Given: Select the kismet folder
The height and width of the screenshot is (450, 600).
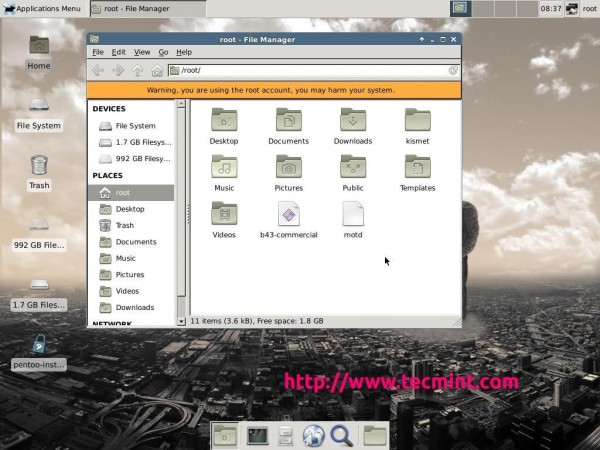Looking at the screenshot, I should pos(417,126).
